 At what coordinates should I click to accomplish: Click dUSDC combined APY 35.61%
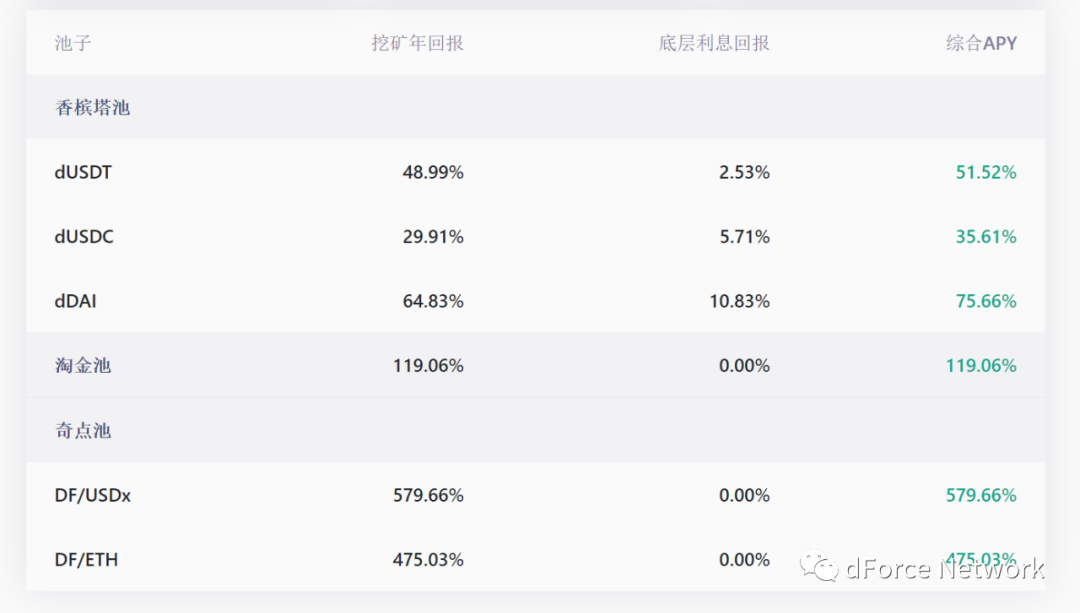pyautogui.click(x=986, y=237)
